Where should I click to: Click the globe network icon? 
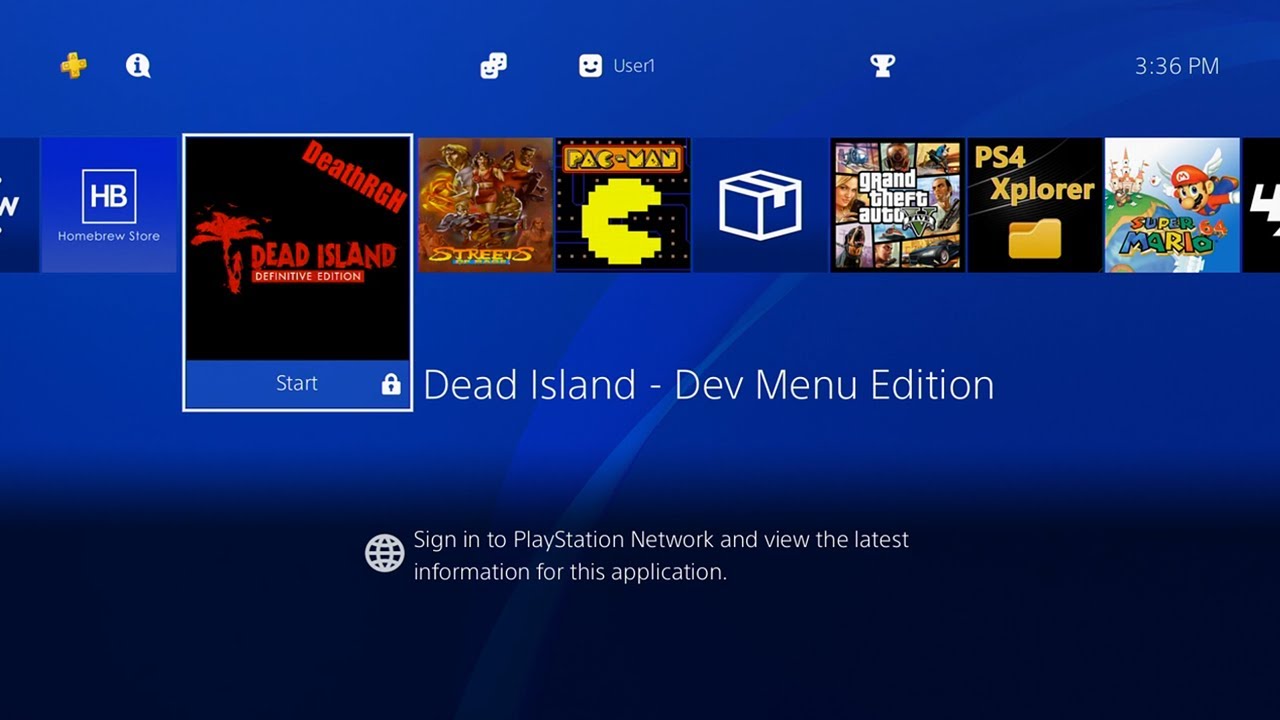pyautogui.click(x=385, y=553)
